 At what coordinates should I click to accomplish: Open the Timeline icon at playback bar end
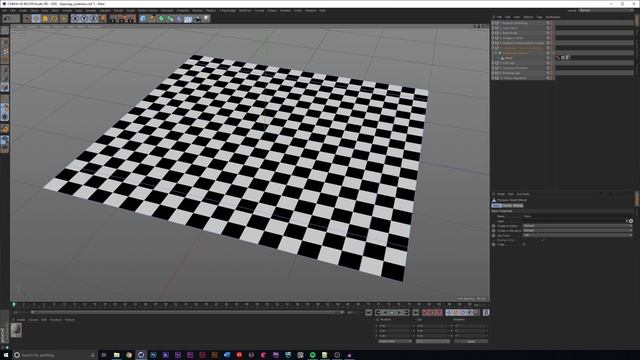click(x=486, y=313)
